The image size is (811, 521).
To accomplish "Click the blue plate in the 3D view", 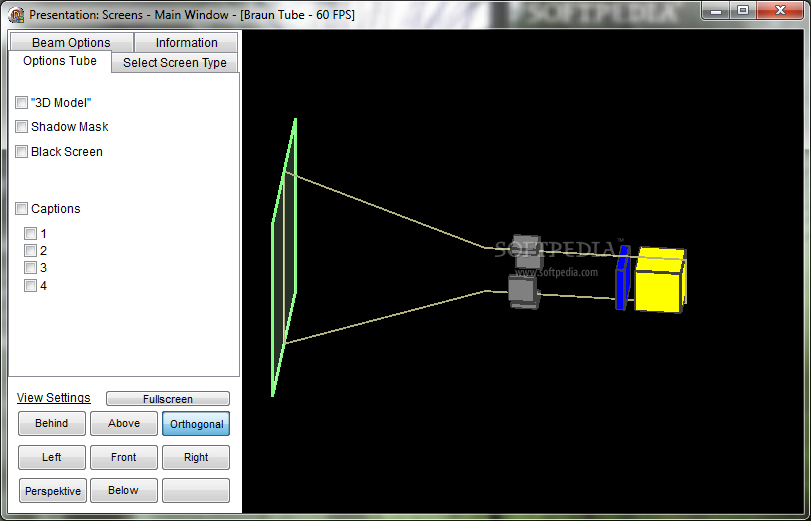I will (x=622, y=278).
